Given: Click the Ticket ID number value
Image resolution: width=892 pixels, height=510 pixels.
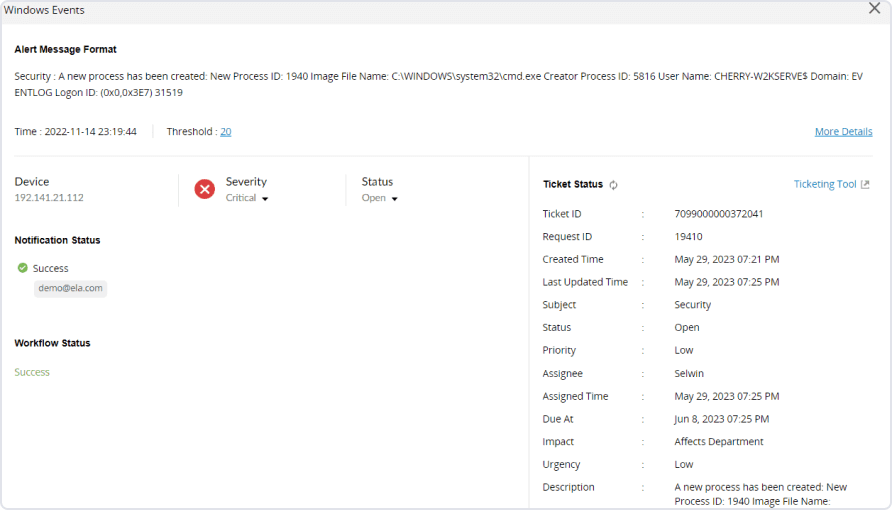Looking at the screenshot, I should (x=719, y=214).
